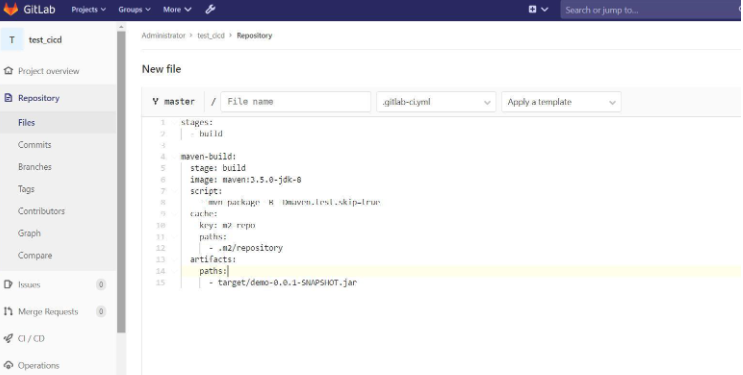Open CI / CD in sidebar
Viewport: 743px width, 375px height.
pyautogui.click(x=31, y=338)
